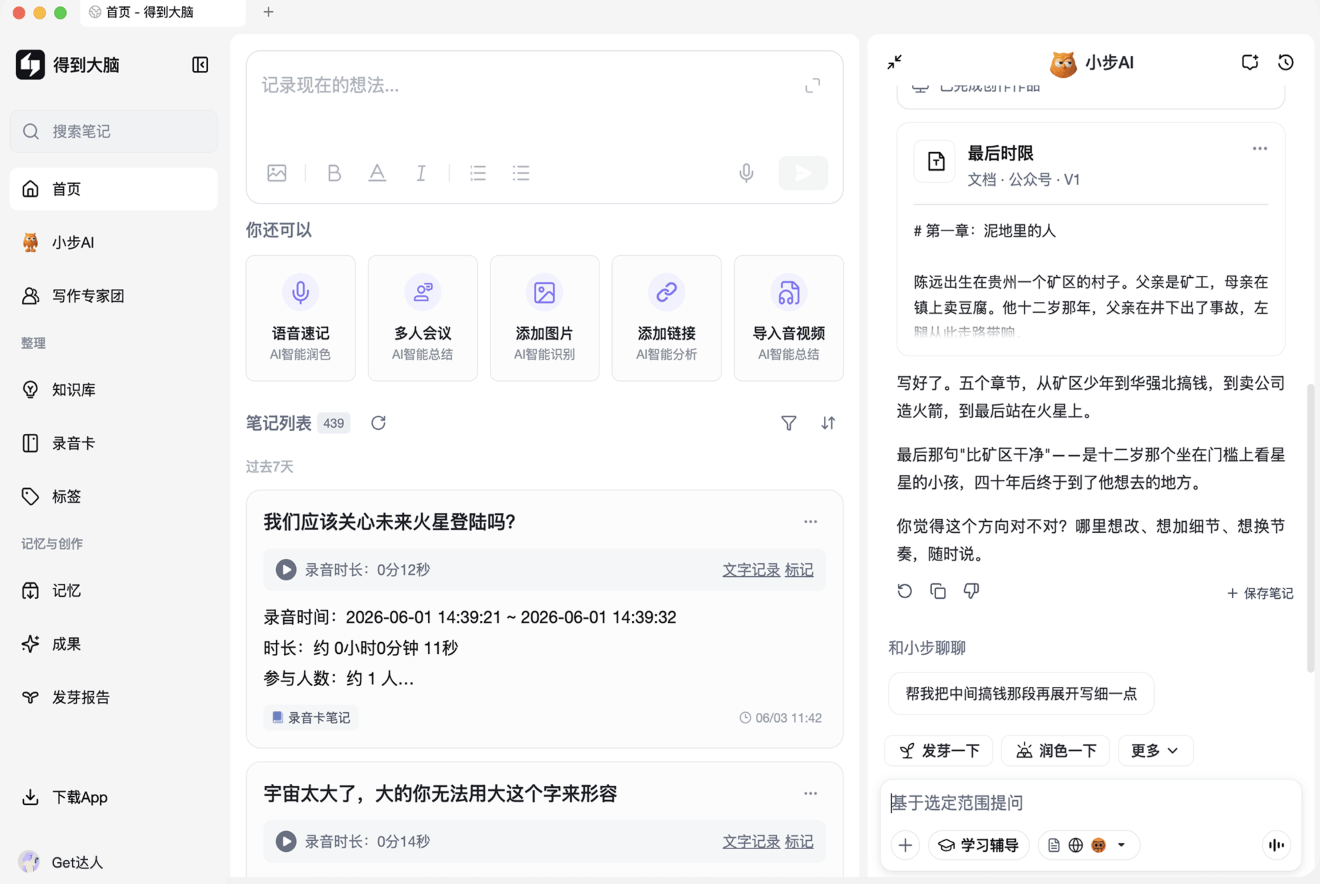Open 记忆 in the sidebar
This screenshot has width=1320, height=884.
[x=113, y=590]
